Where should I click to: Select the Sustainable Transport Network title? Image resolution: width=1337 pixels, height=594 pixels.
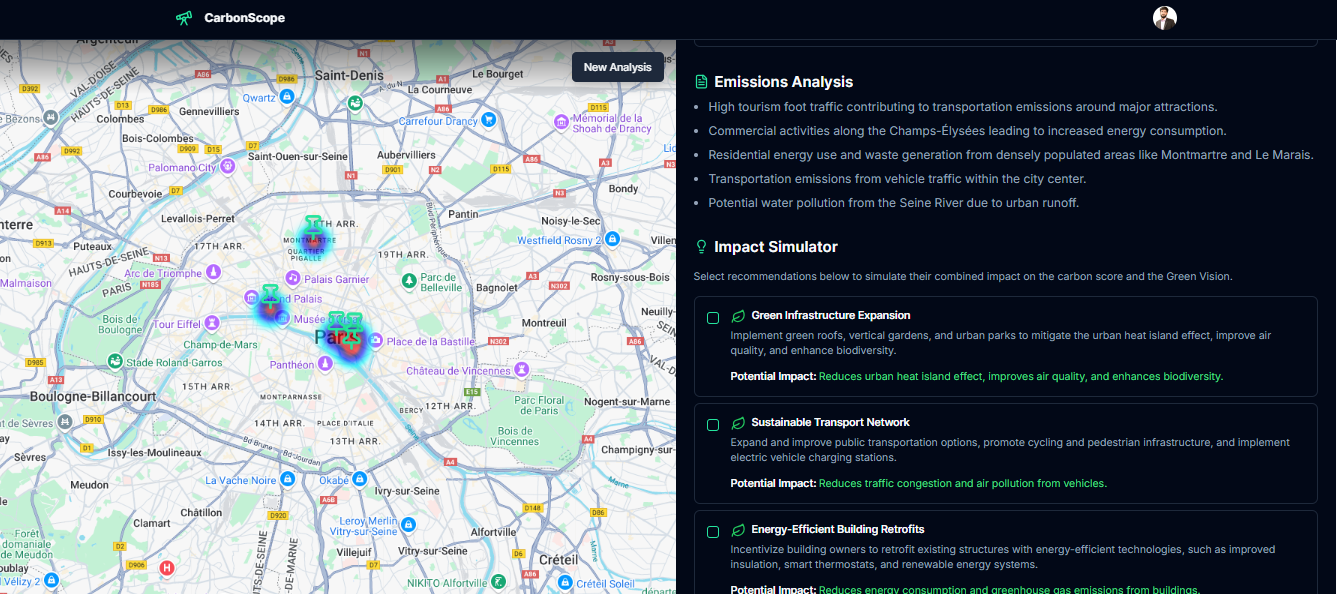click(831, 423)
